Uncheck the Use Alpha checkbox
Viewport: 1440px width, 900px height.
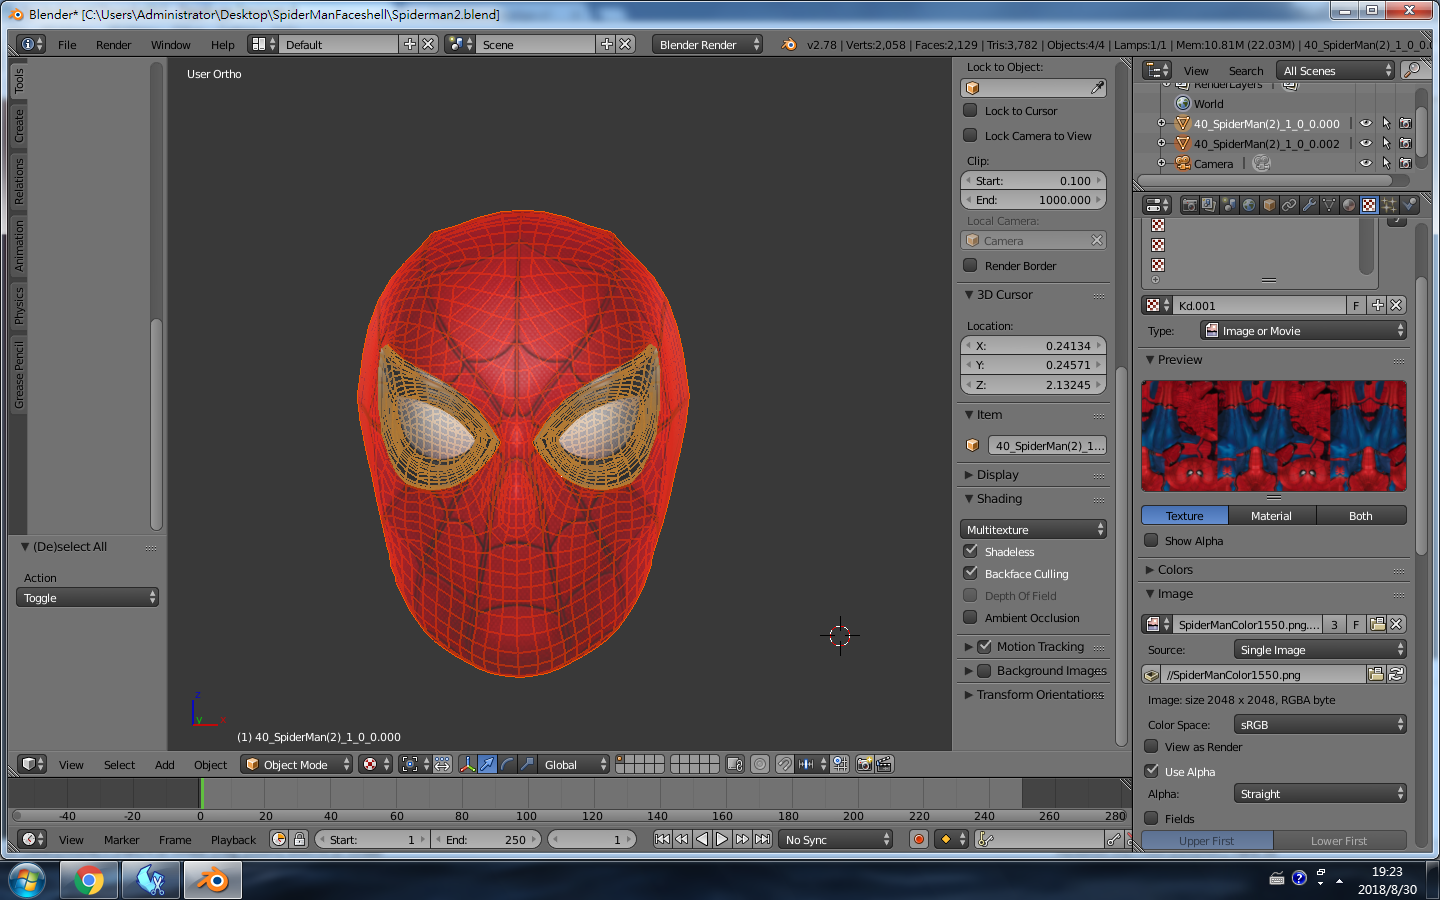1151,770
